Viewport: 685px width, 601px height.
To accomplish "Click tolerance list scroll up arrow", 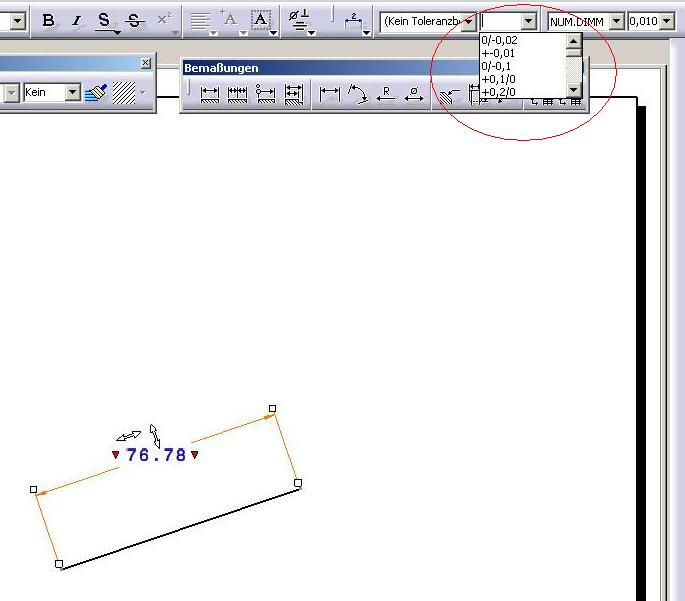I will [x=573, y=41].
